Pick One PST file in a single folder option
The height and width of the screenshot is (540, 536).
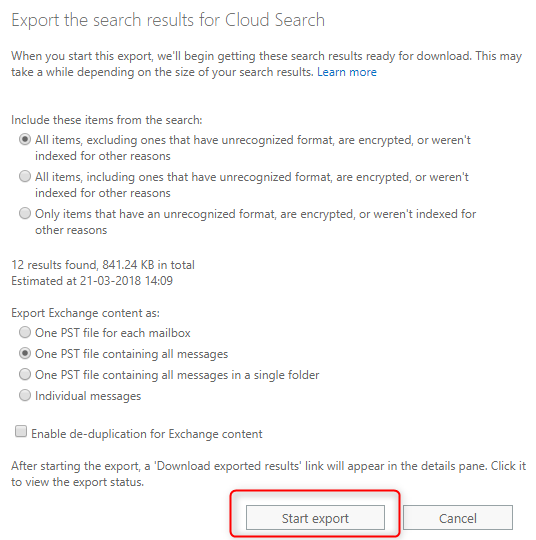pos(25,375)
